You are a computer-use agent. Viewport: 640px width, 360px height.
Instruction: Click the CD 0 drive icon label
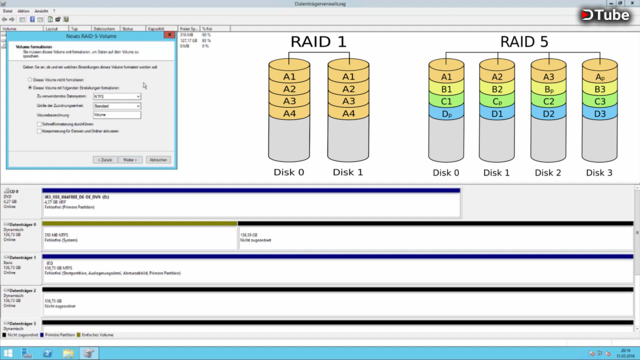click(11, 191)
